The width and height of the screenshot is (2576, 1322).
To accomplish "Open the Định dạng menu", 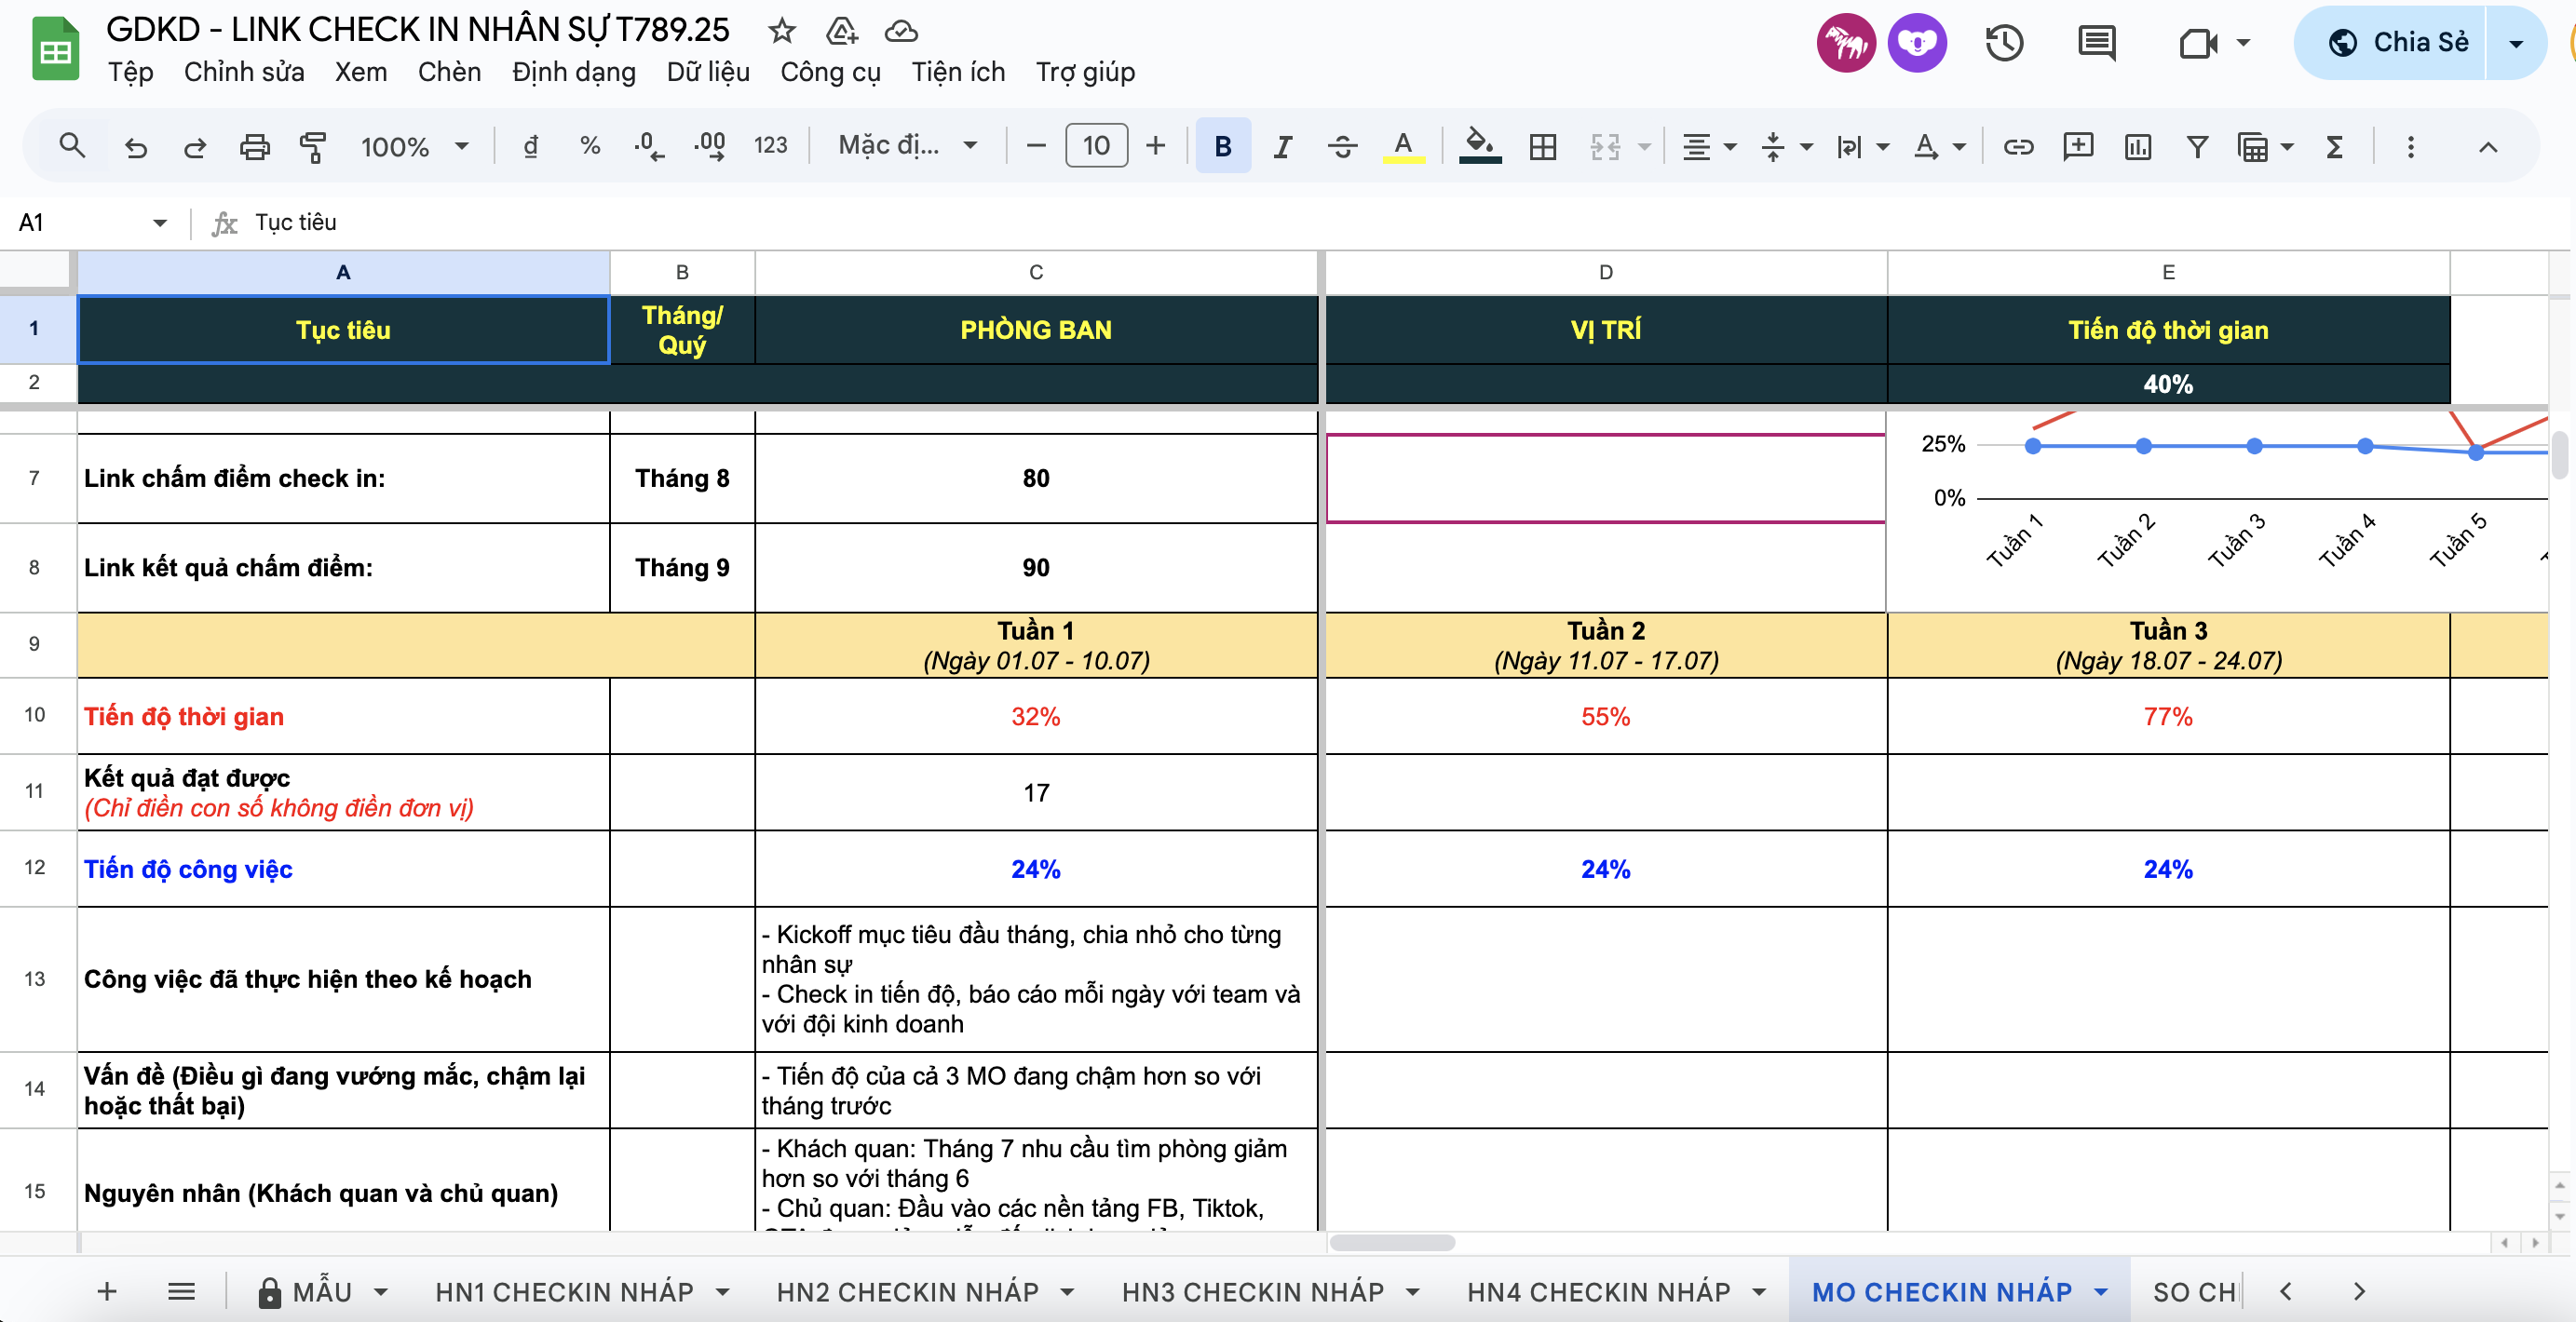I will point(573,72).
